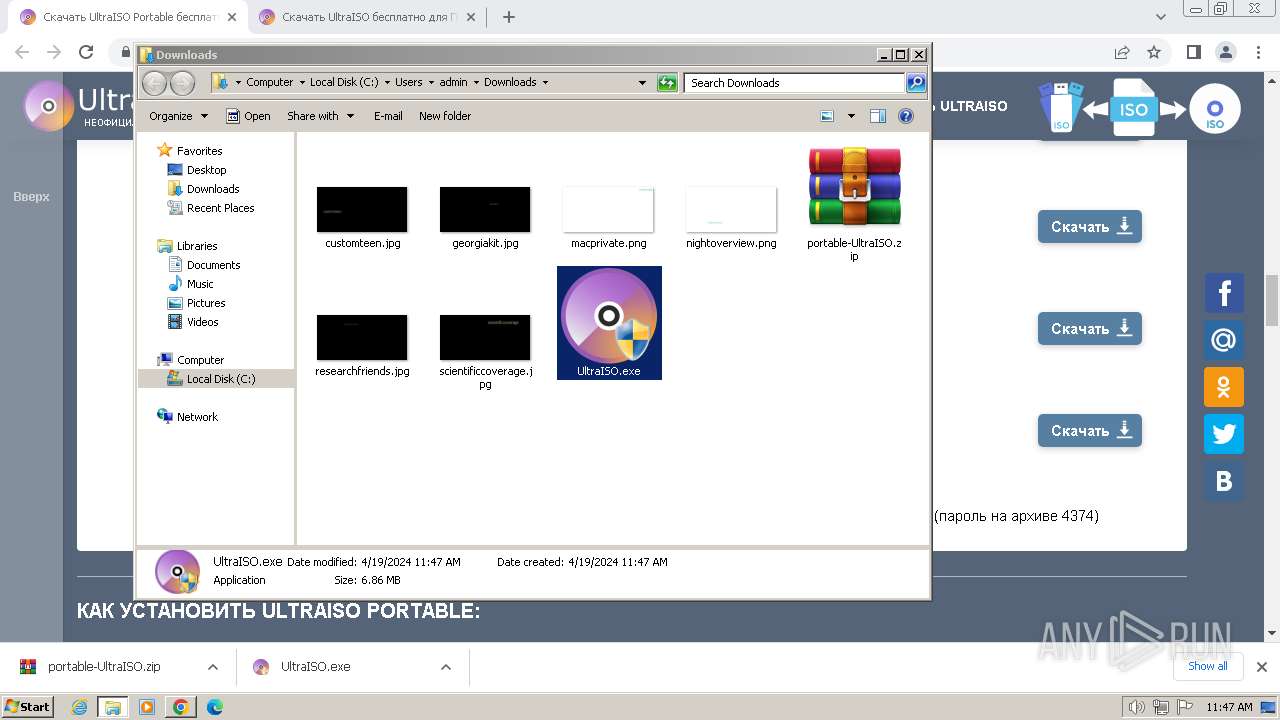Image resolution: width=1280 pixels, height=720 pixels.
Task: Share page via Twitter icon
Action: coord(1224,434)
